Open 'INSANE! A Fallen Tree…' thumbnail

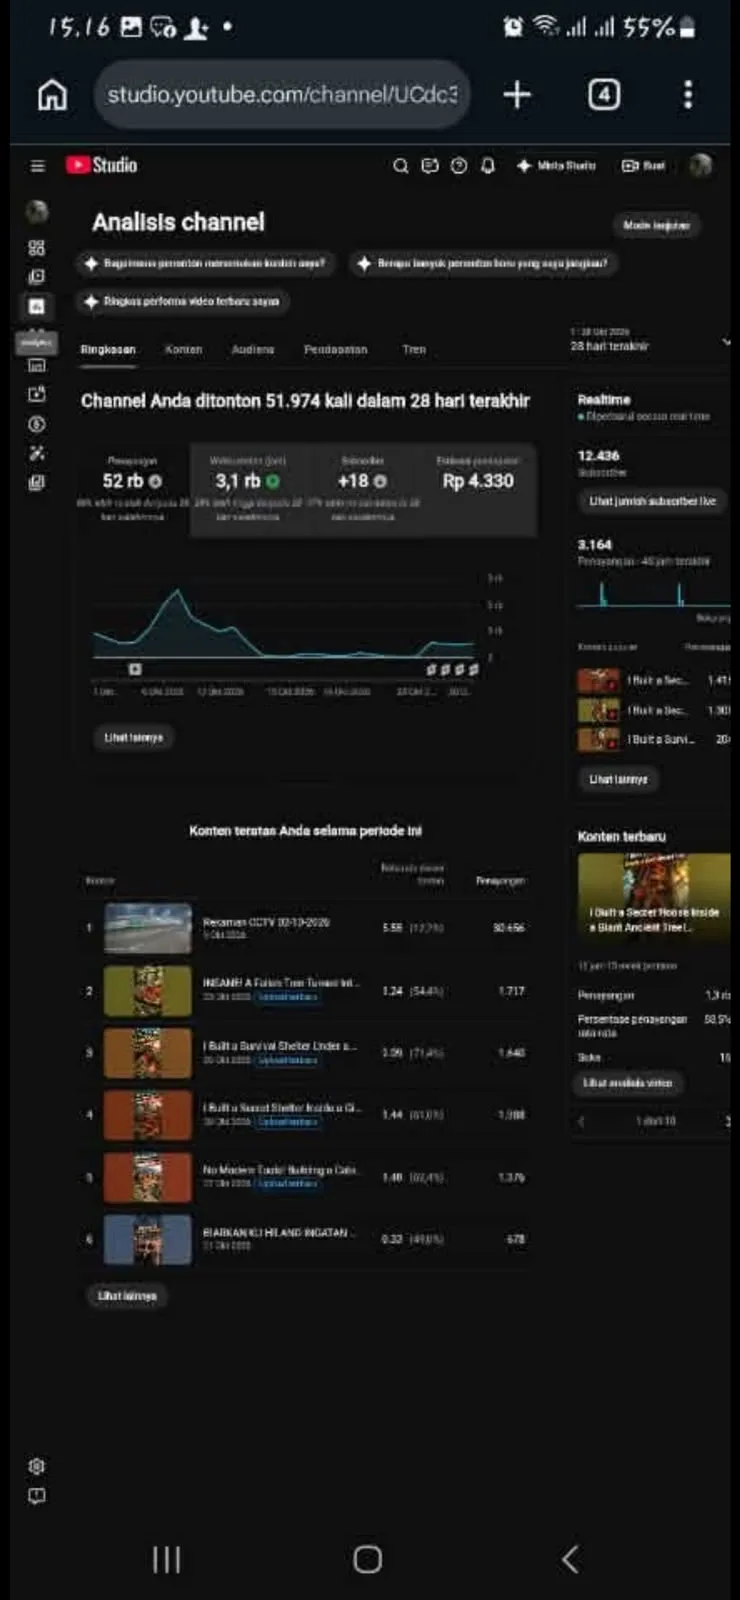(148, 991)
